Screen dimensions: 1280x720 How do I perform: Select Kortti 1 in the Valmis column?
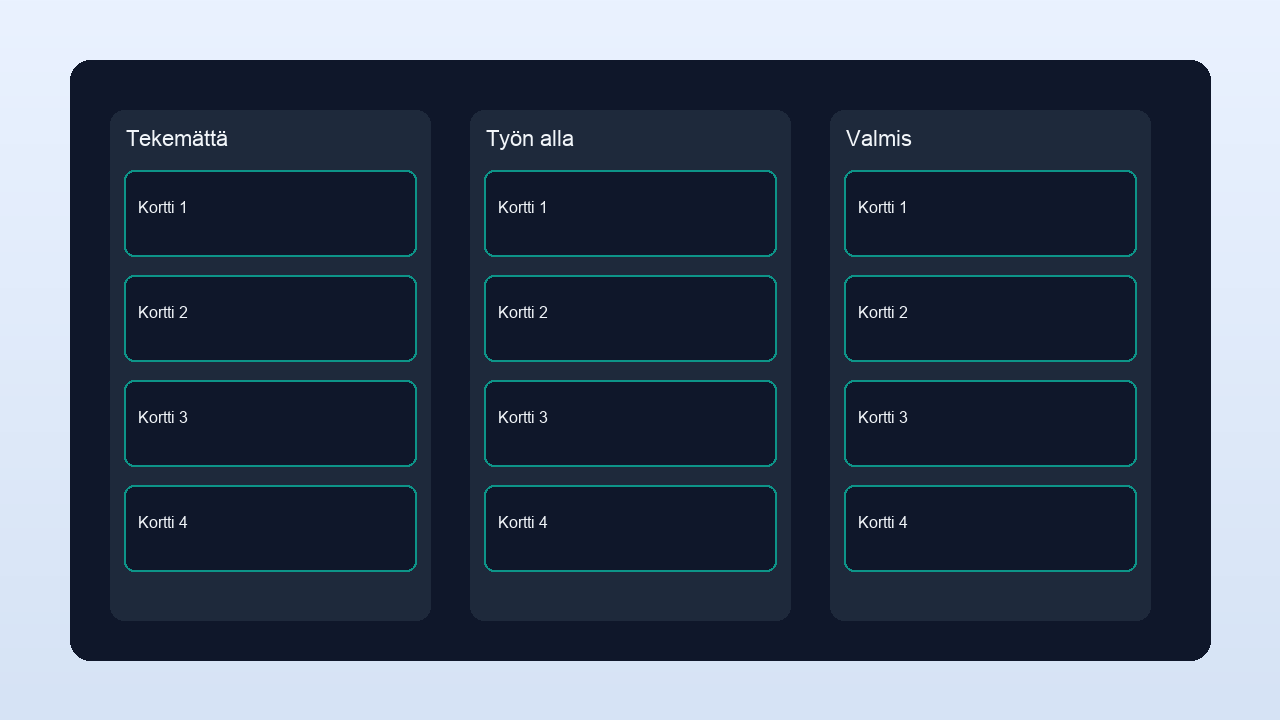click(x=990, y=213)
